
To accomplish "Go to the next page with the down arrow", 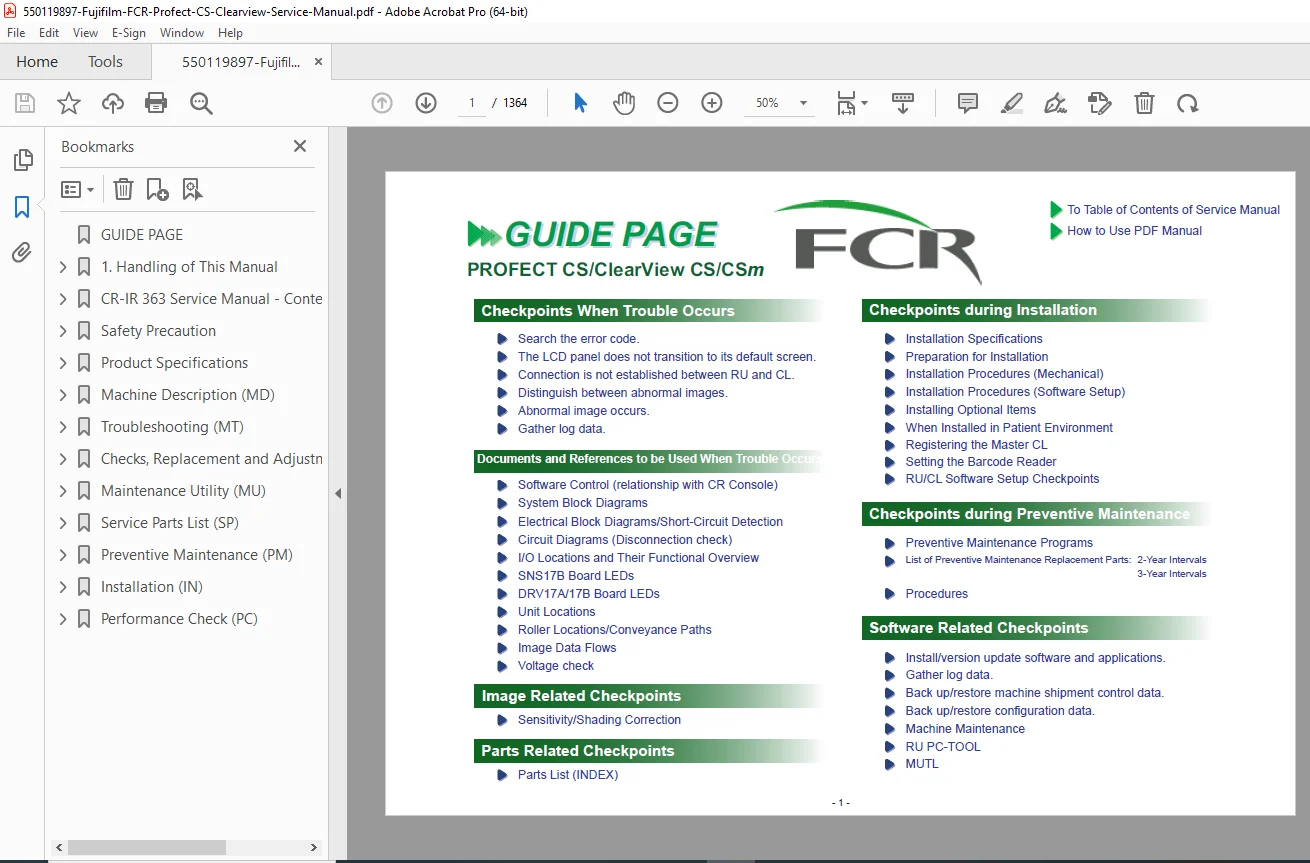I will point(426,103).
